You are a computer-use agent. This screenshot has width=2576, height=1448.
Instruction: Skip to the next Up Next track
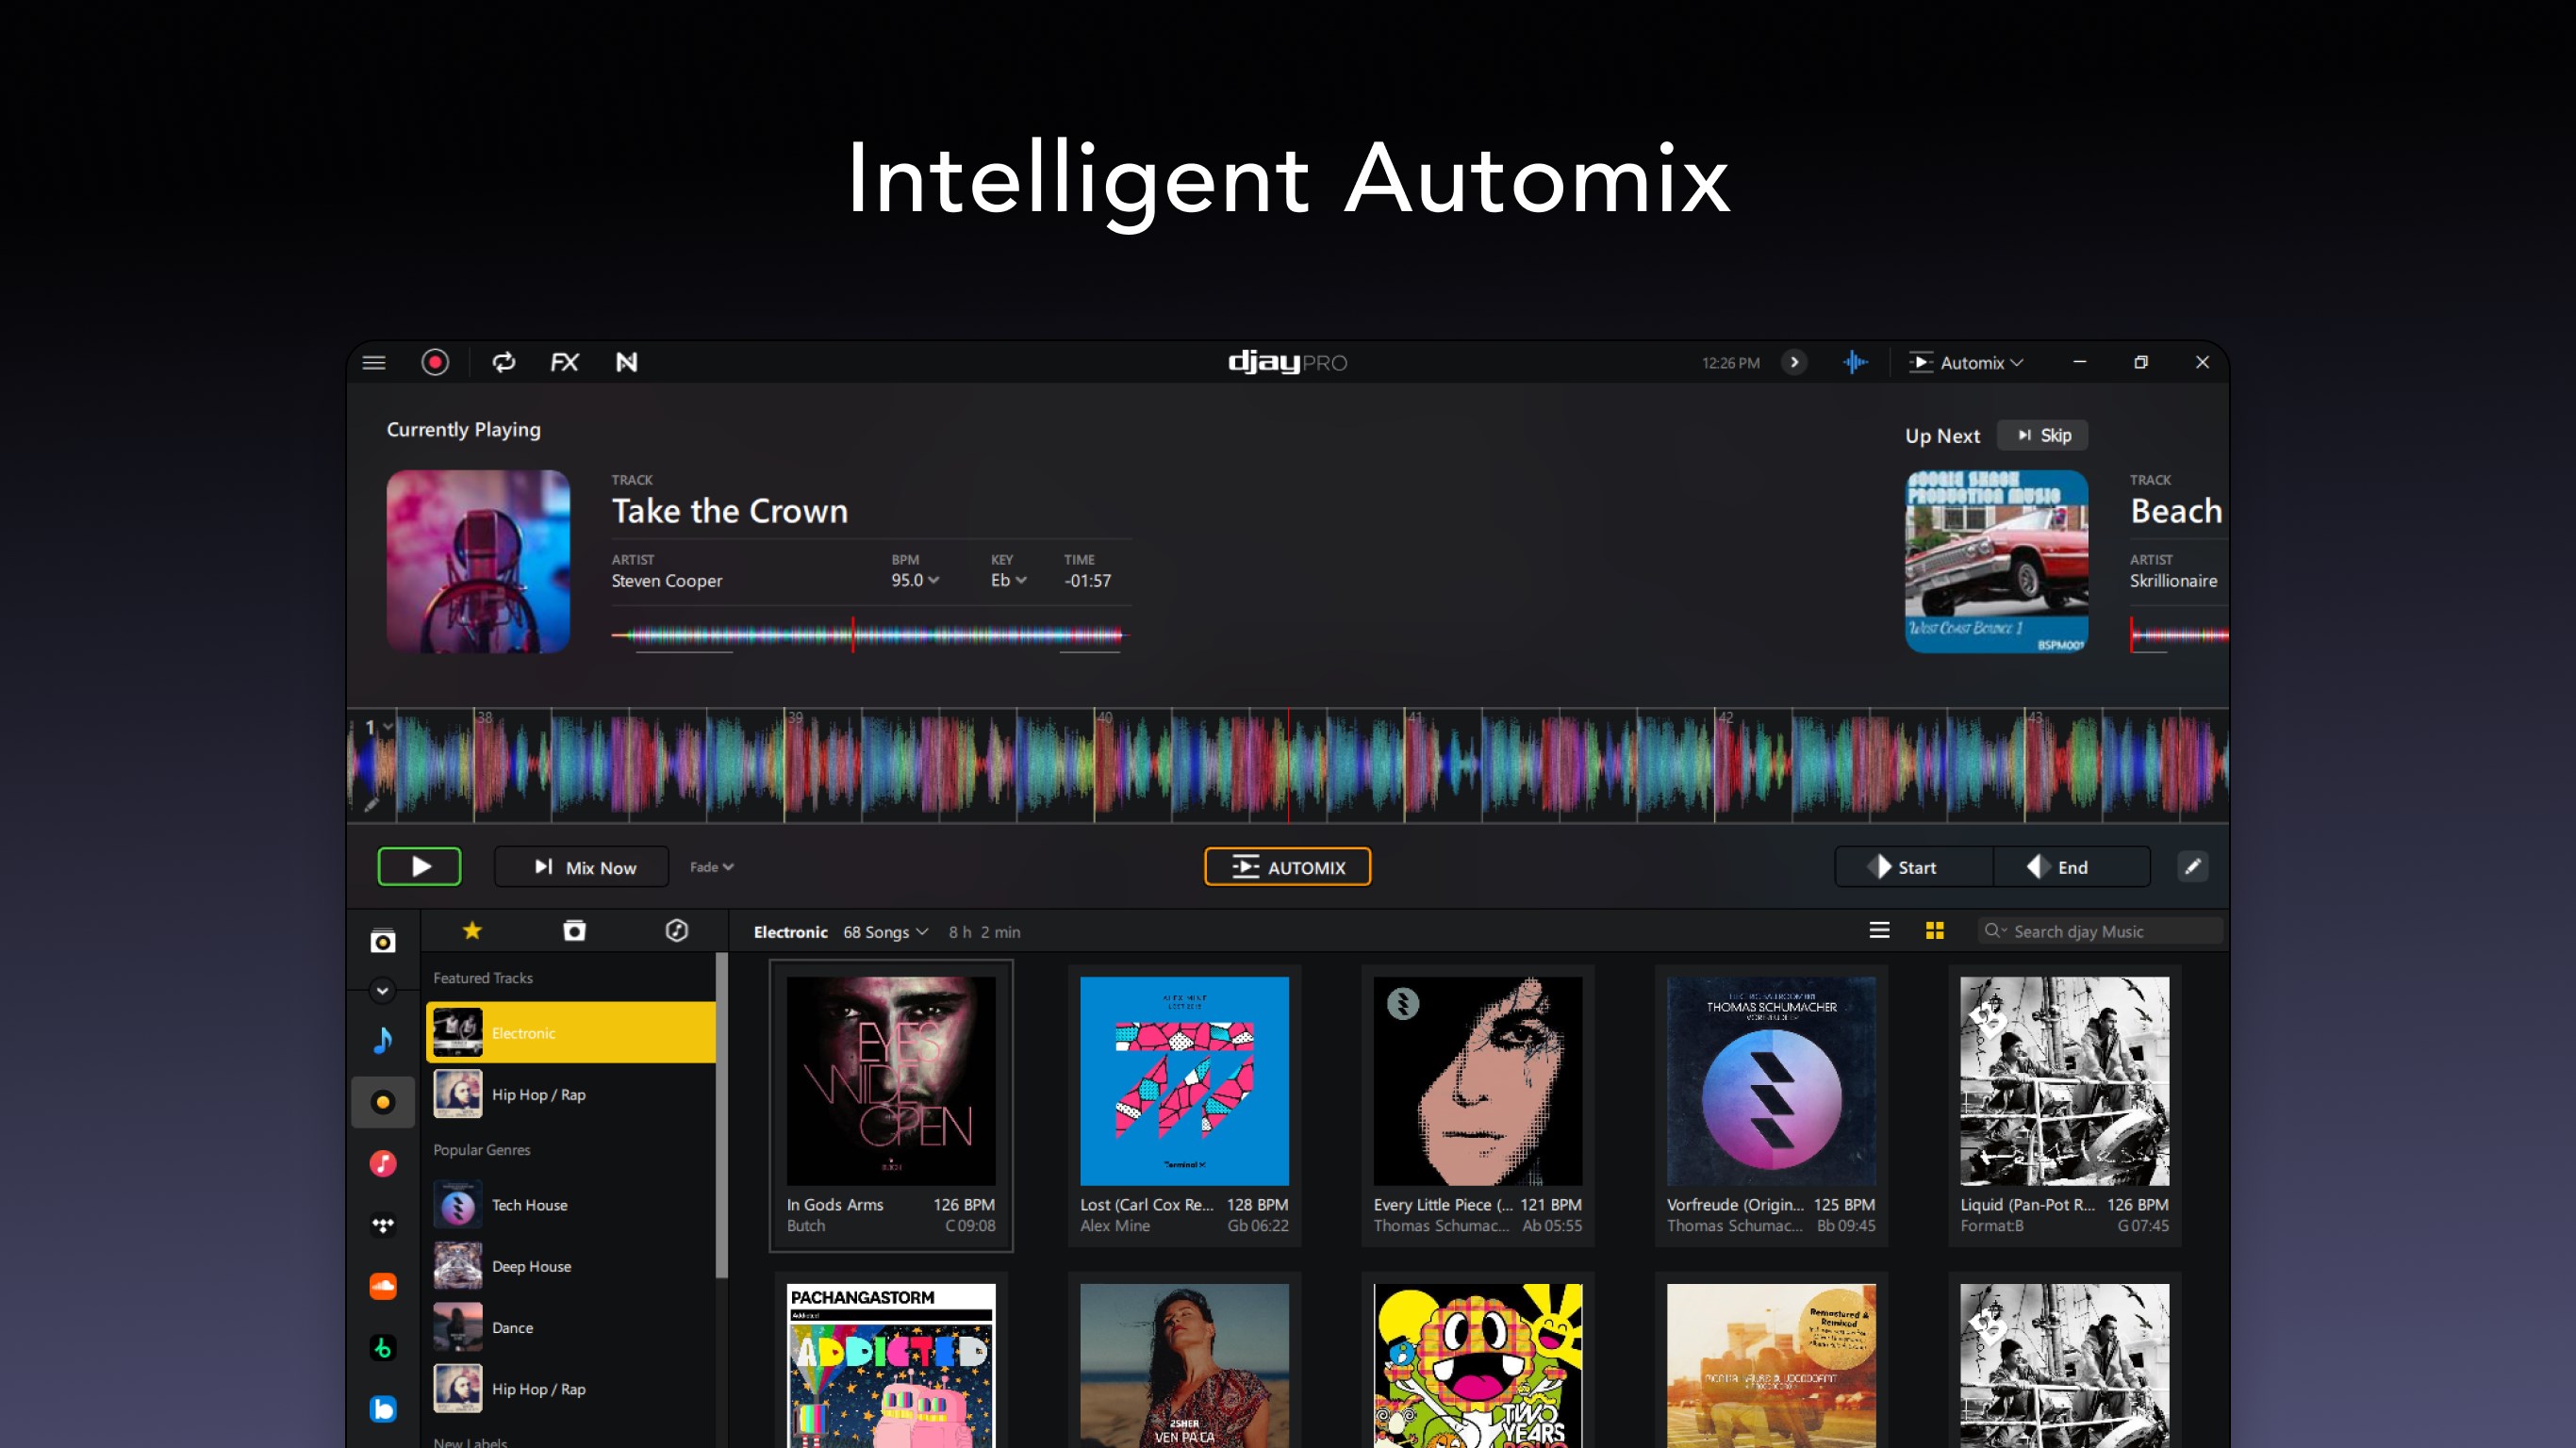pyautogui.click(x=2042, y=435)
